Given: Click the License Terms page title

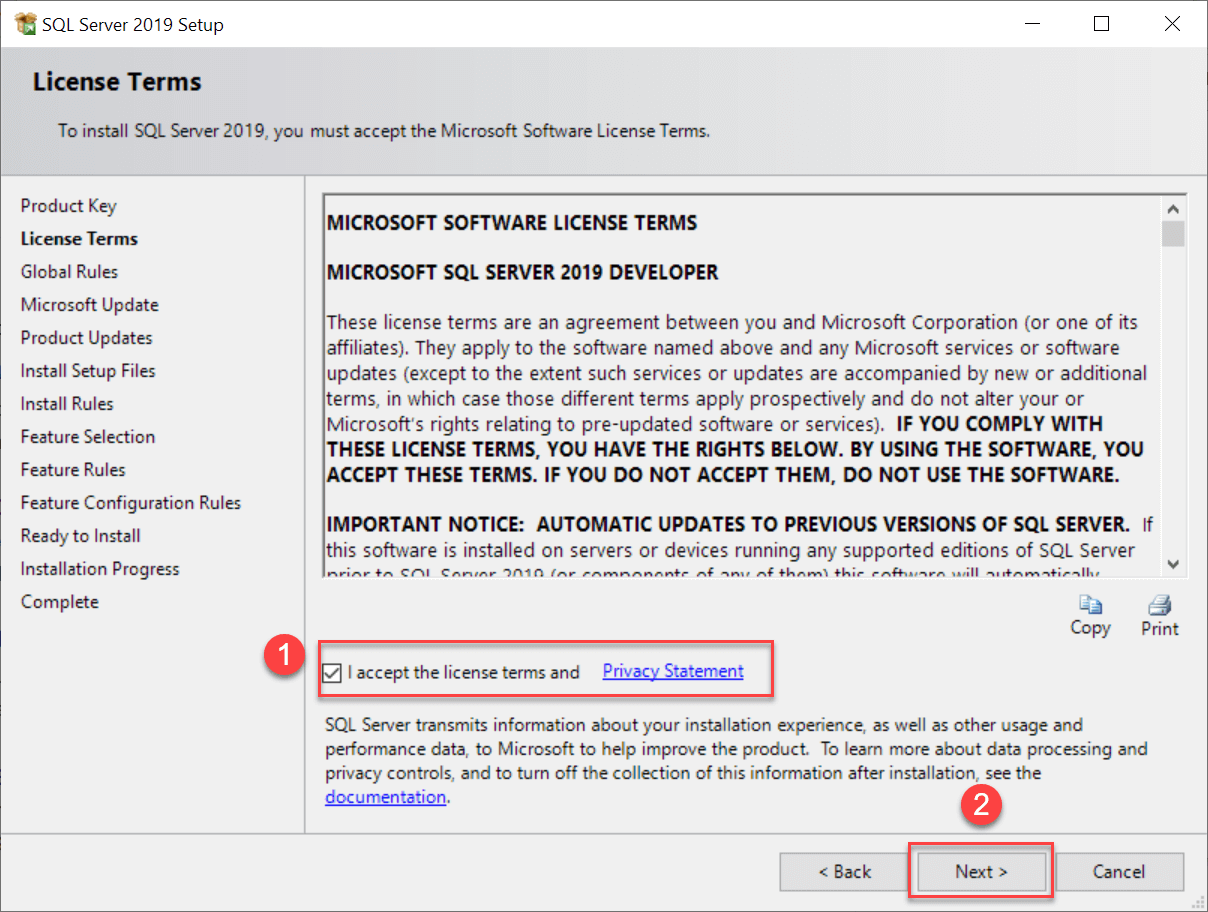Looking at the screenshot, I should (x=117, y=82).
